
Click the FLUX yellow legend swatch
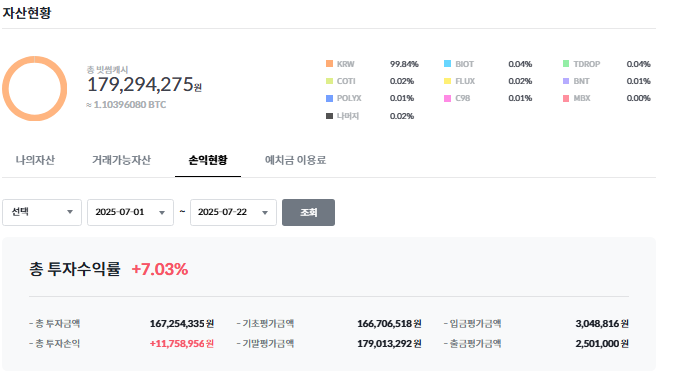447,81
